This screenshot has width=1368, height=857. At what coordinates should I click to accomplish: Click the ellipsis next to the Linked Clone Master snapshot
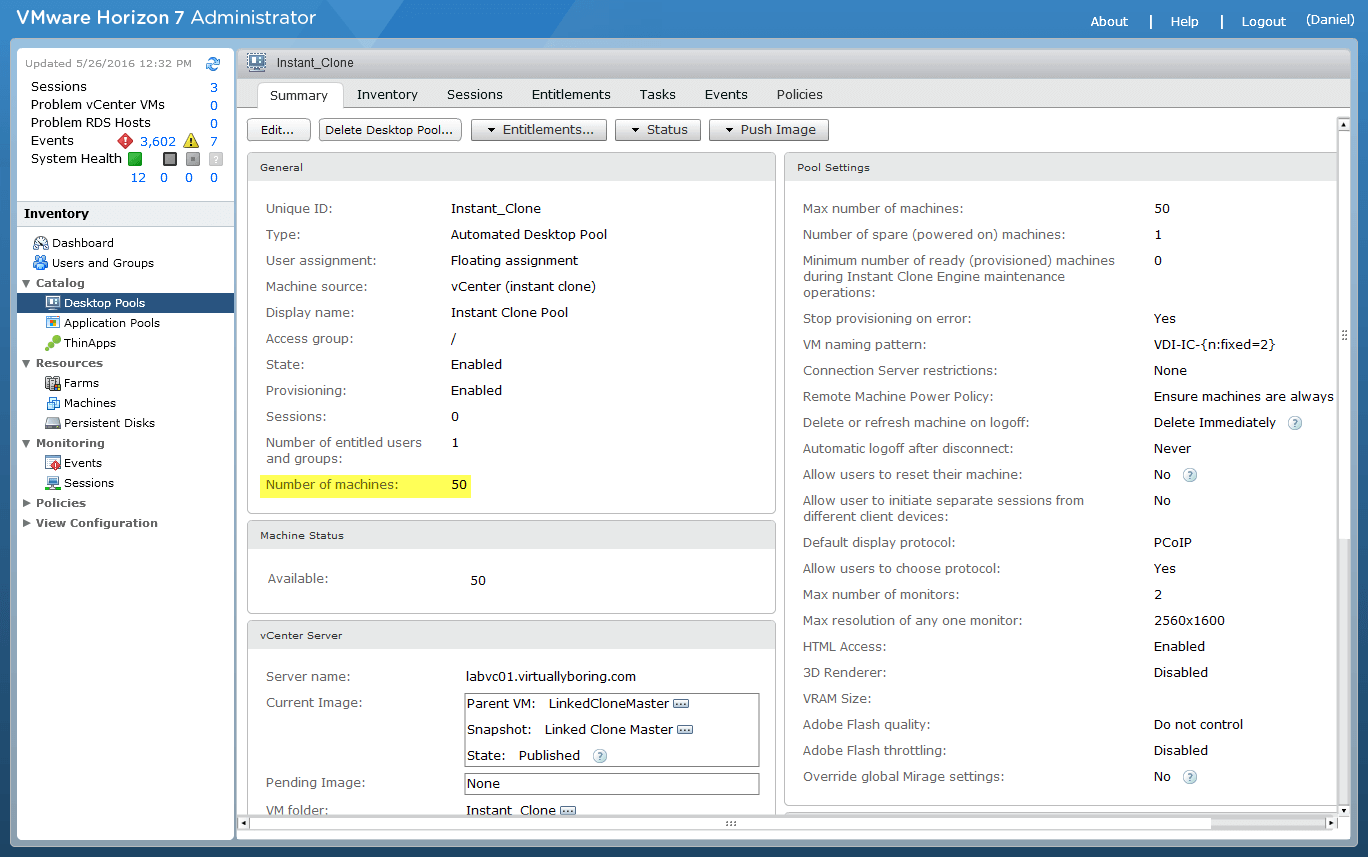point(685,730)
